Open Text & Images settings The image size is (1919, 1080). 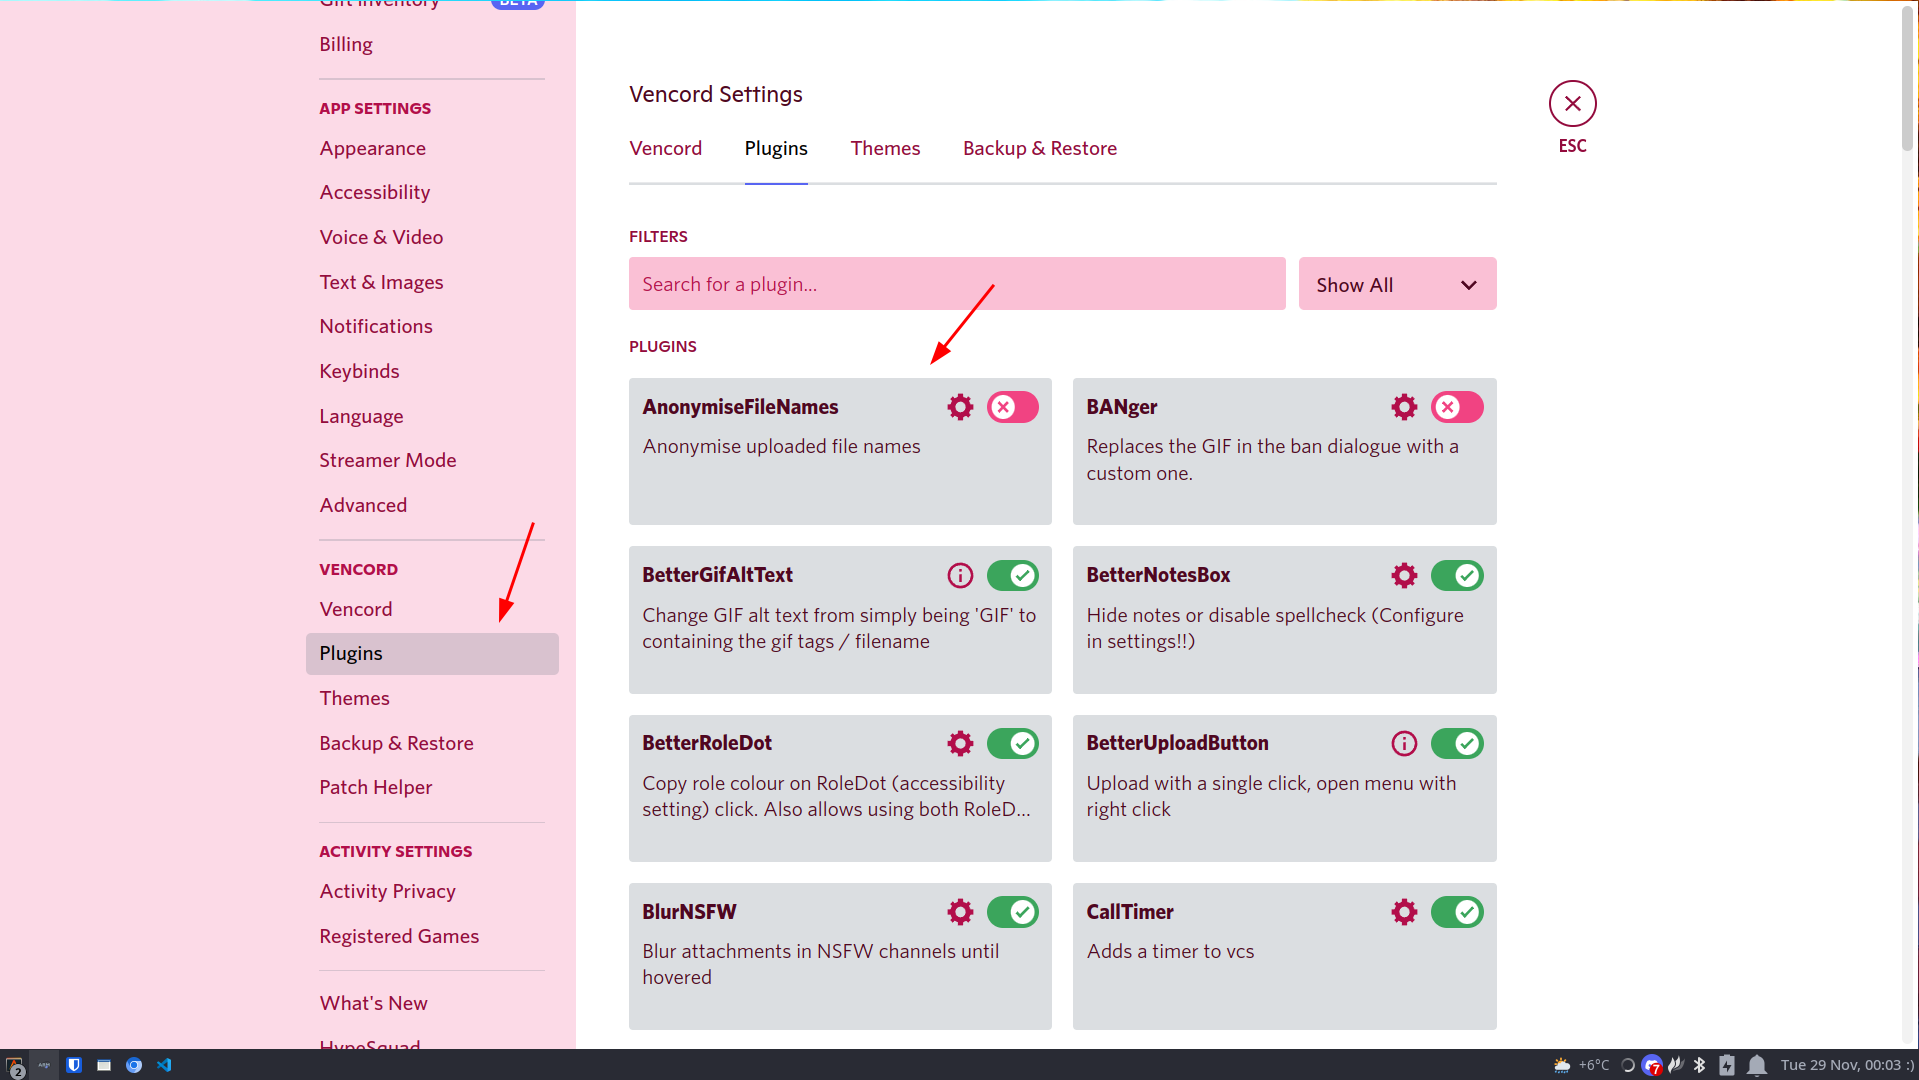point(432,282)
